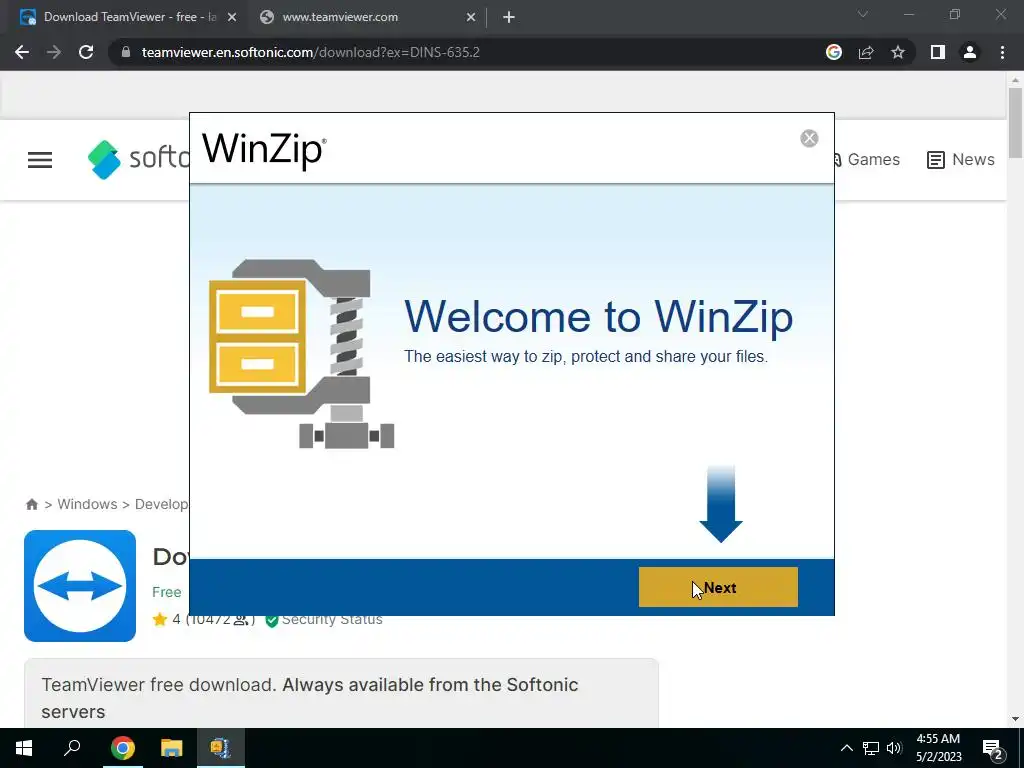Image resolution: width=1024 pixels, height=768 pixels.
Task: Open the Chrome side panel
Action: (x=938, y=52)
